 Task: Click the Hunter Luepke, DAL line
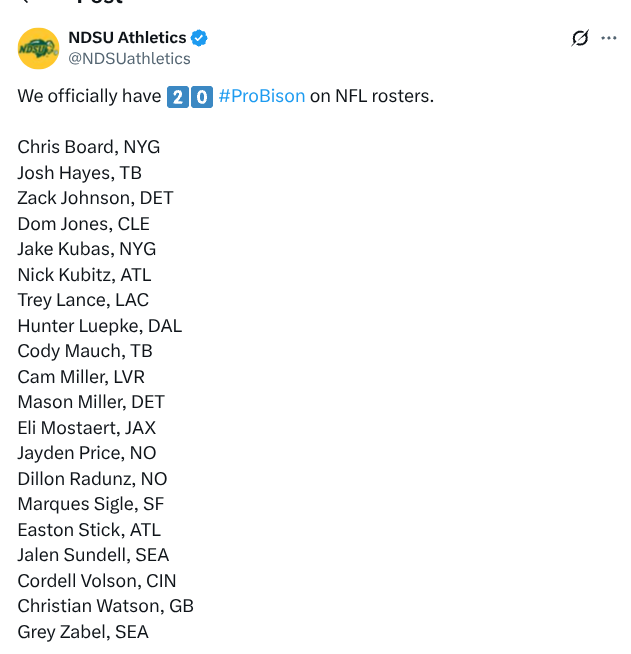100,326
